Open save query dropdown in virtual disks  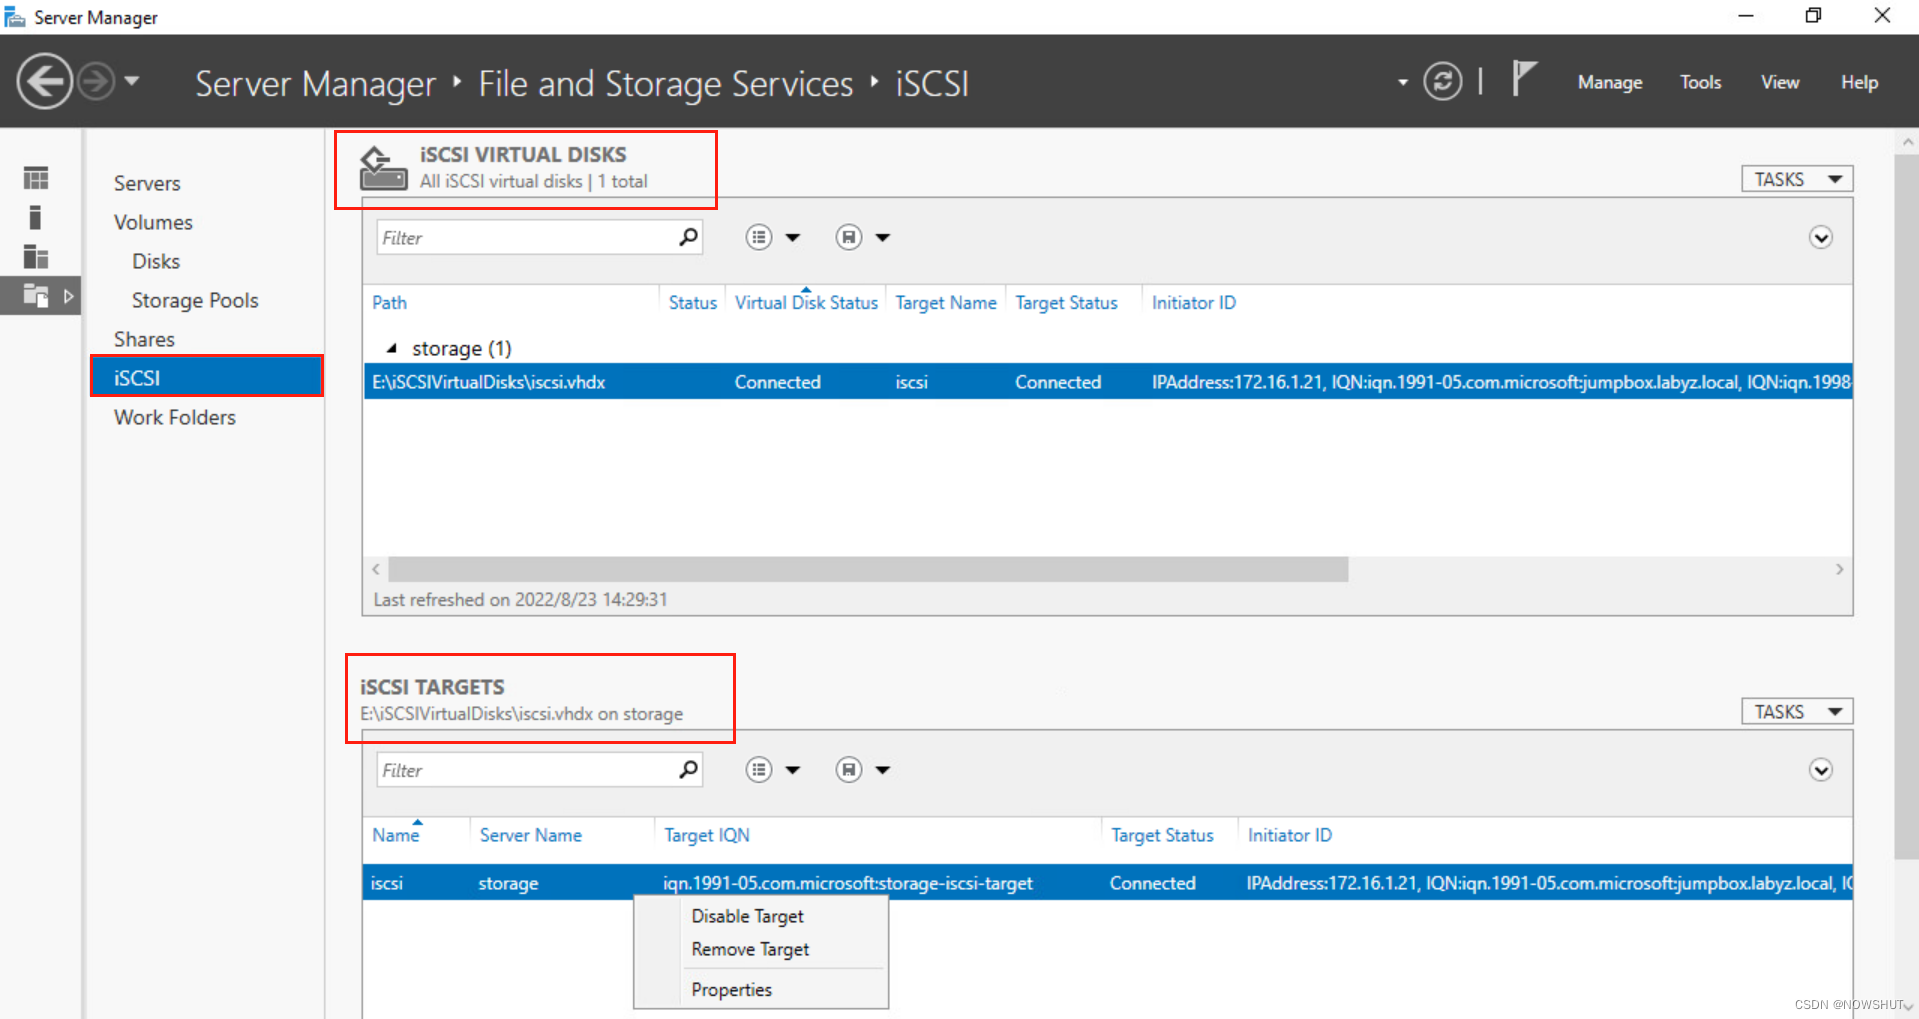pos(883,238)
